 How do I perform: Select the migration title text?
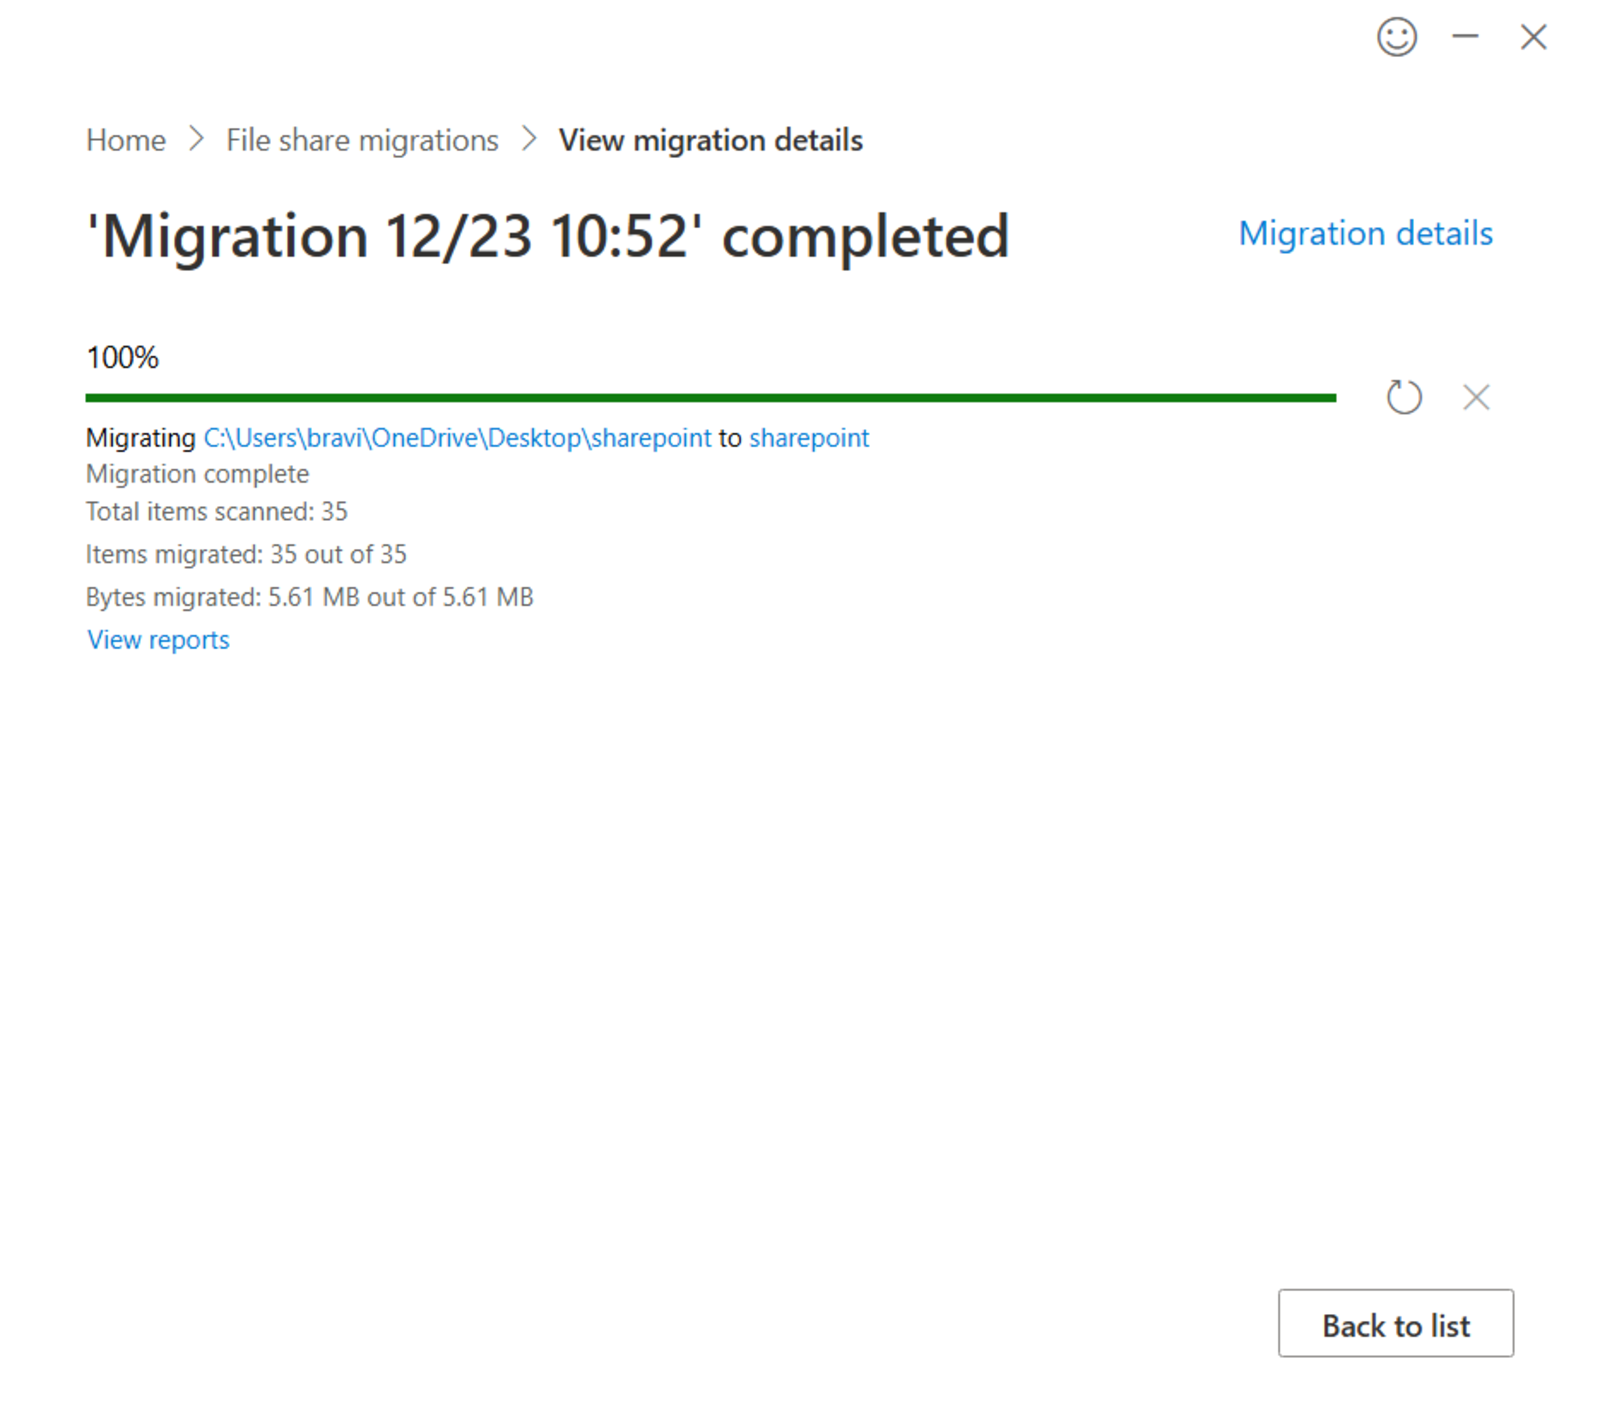click(547, 237)
